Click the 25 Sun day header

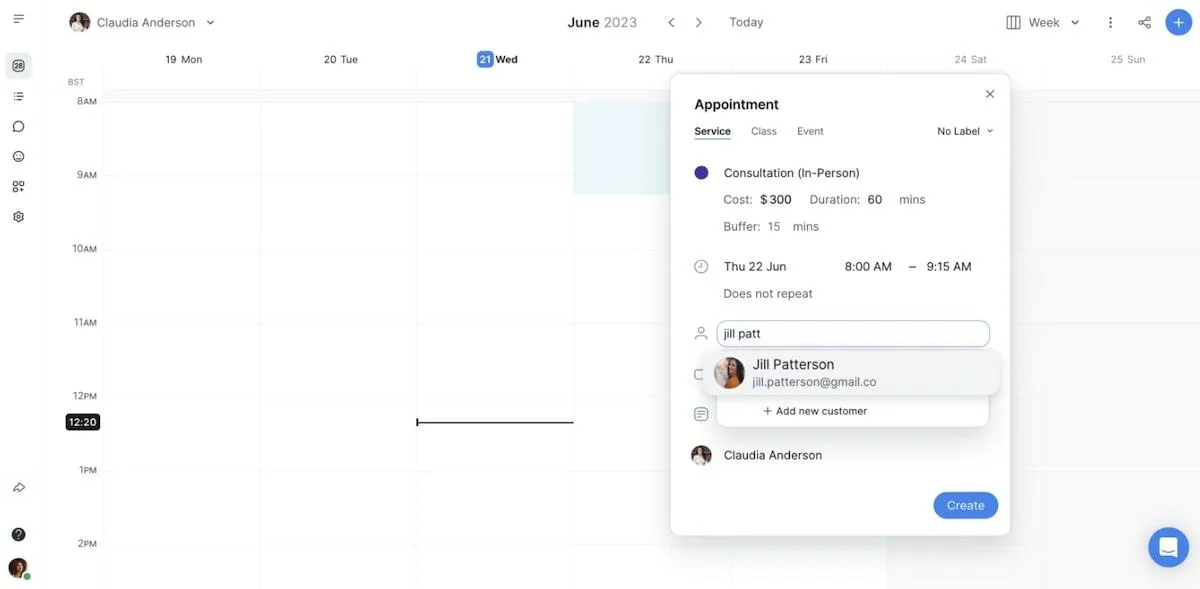click(1127, 59)
